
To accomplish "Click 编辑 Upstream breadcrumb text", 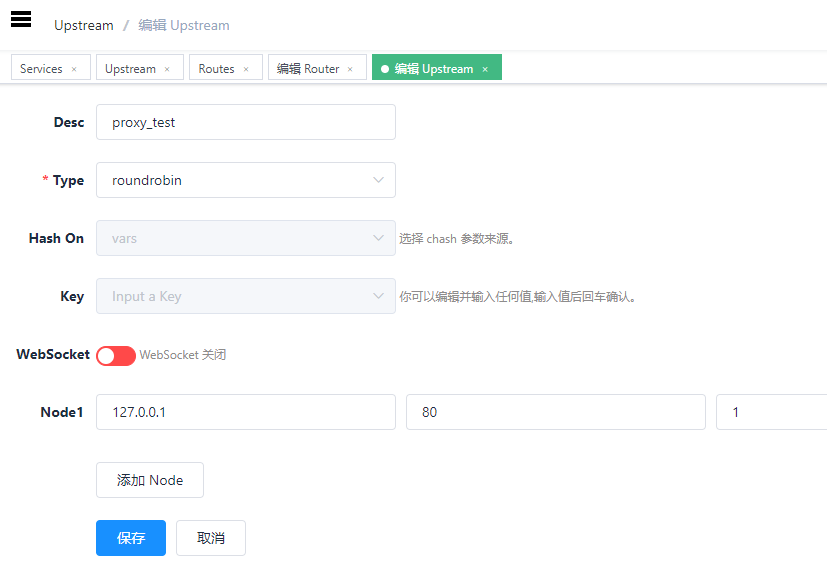I will coord(184,25).
